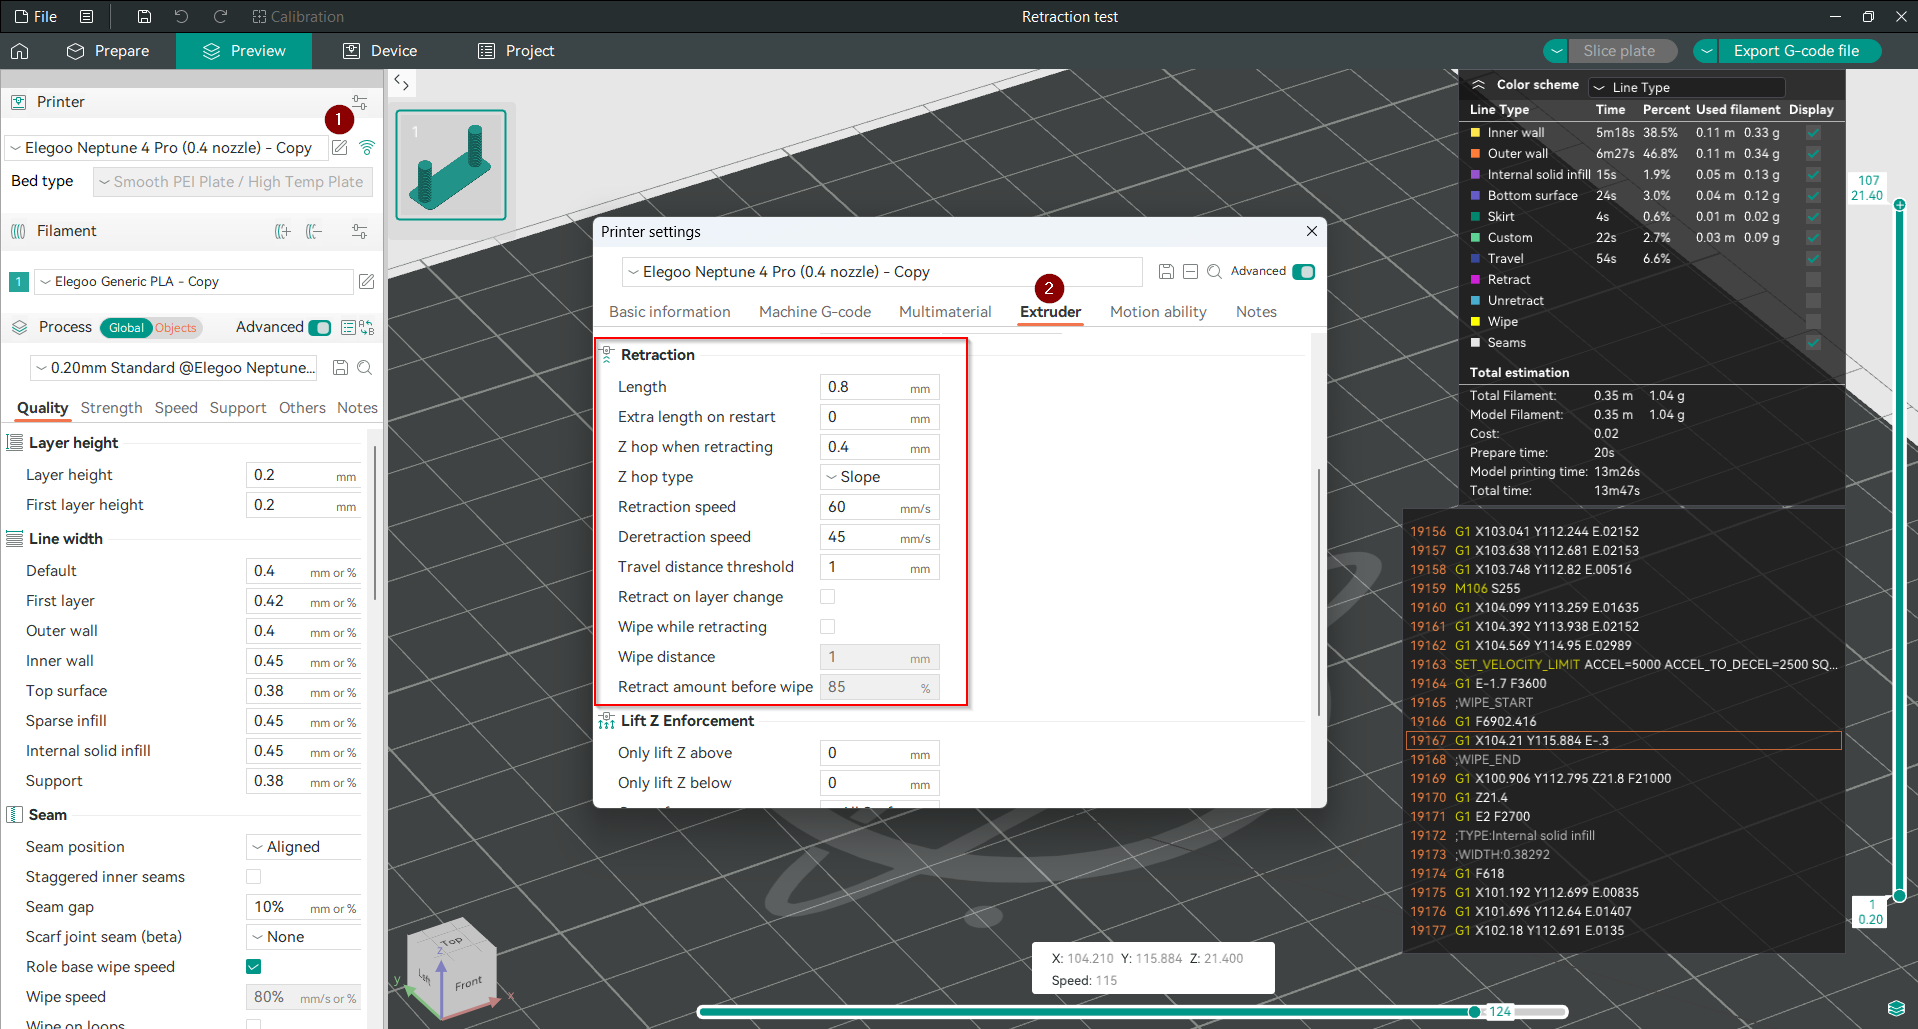Save preset in Printer settings dialog
This screenshot has width=1918, height=1029.
click(1166, 271)
